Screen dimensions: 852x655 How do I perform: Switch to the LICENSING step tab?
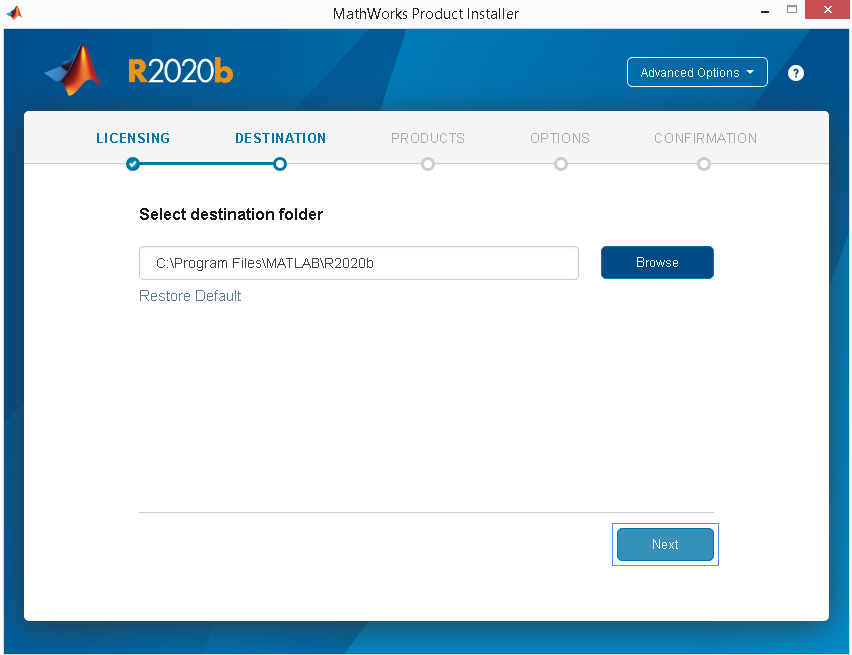point(133,138)
